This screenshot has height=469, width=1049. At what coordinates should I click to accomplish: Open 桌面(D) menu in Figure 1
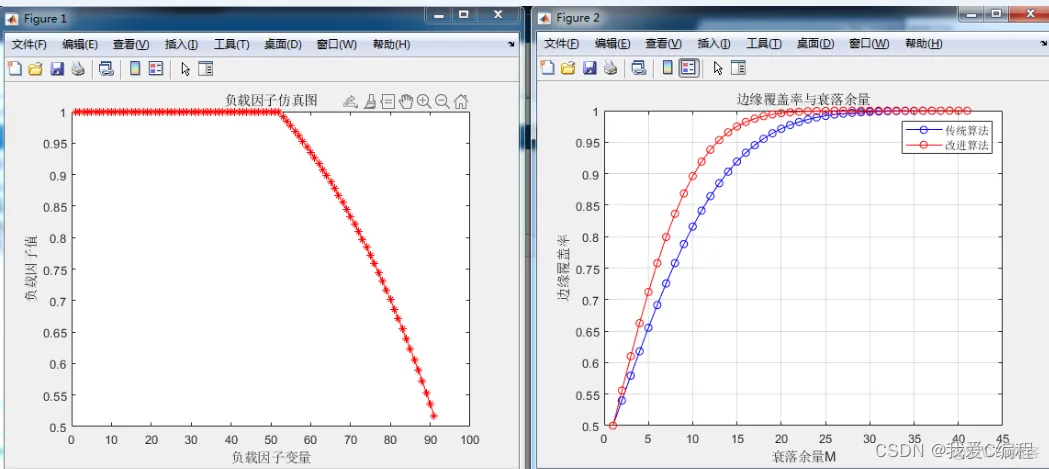click(283, 45)
